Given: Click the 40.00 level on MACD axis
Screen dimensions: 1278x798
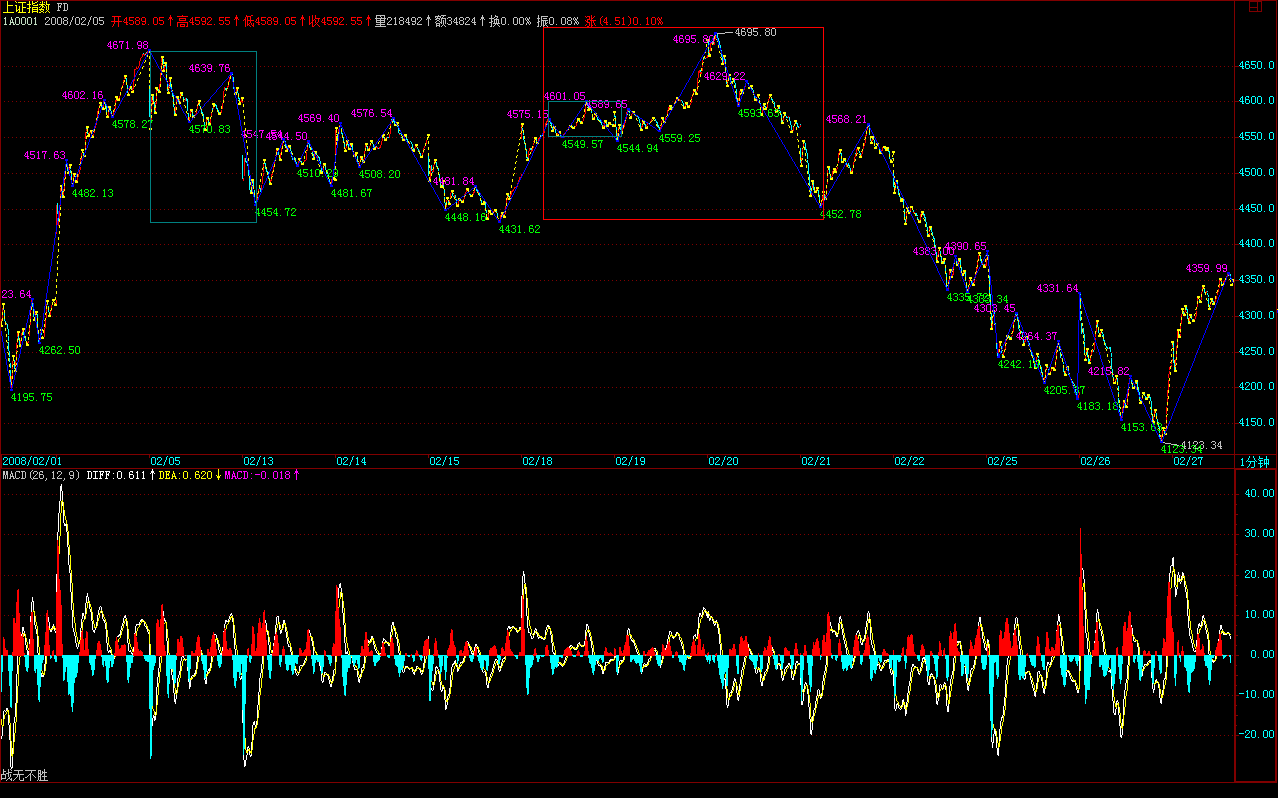Looking at the screenshot, I should (1258, 493).
